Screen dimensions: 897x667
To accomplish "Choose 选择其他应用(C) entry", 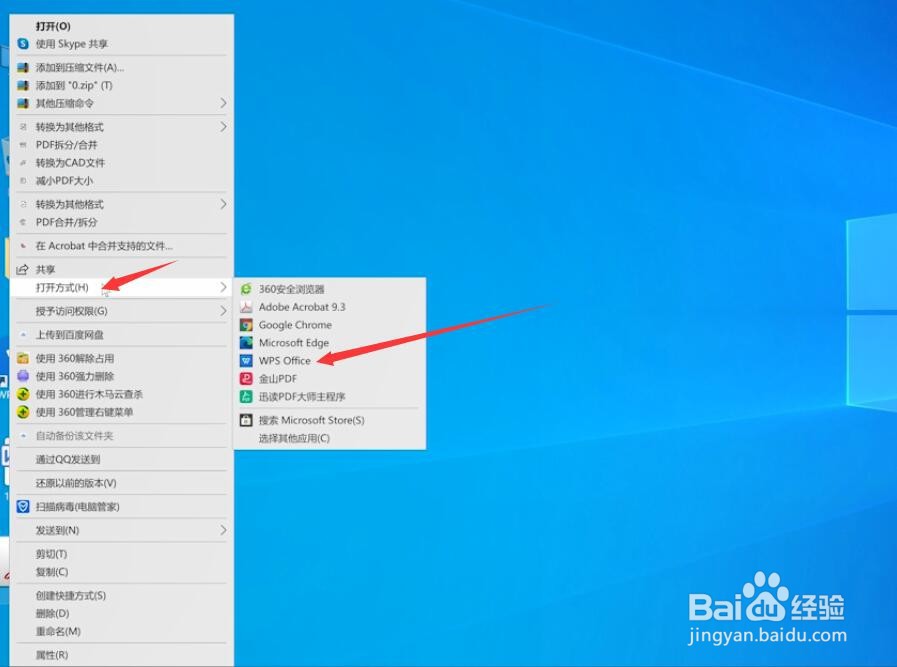I will pos(330,438).
